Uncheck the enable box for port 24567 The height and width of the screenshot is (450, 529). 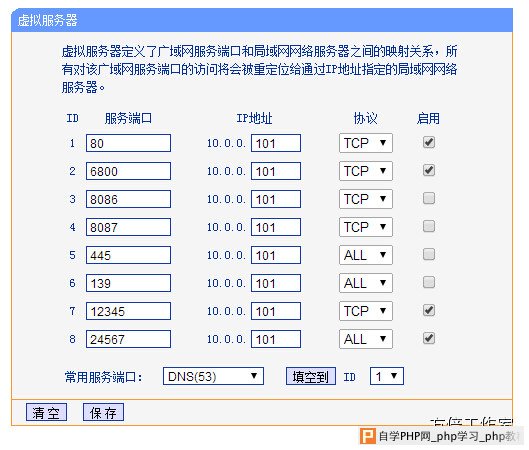tap(429, 338)
